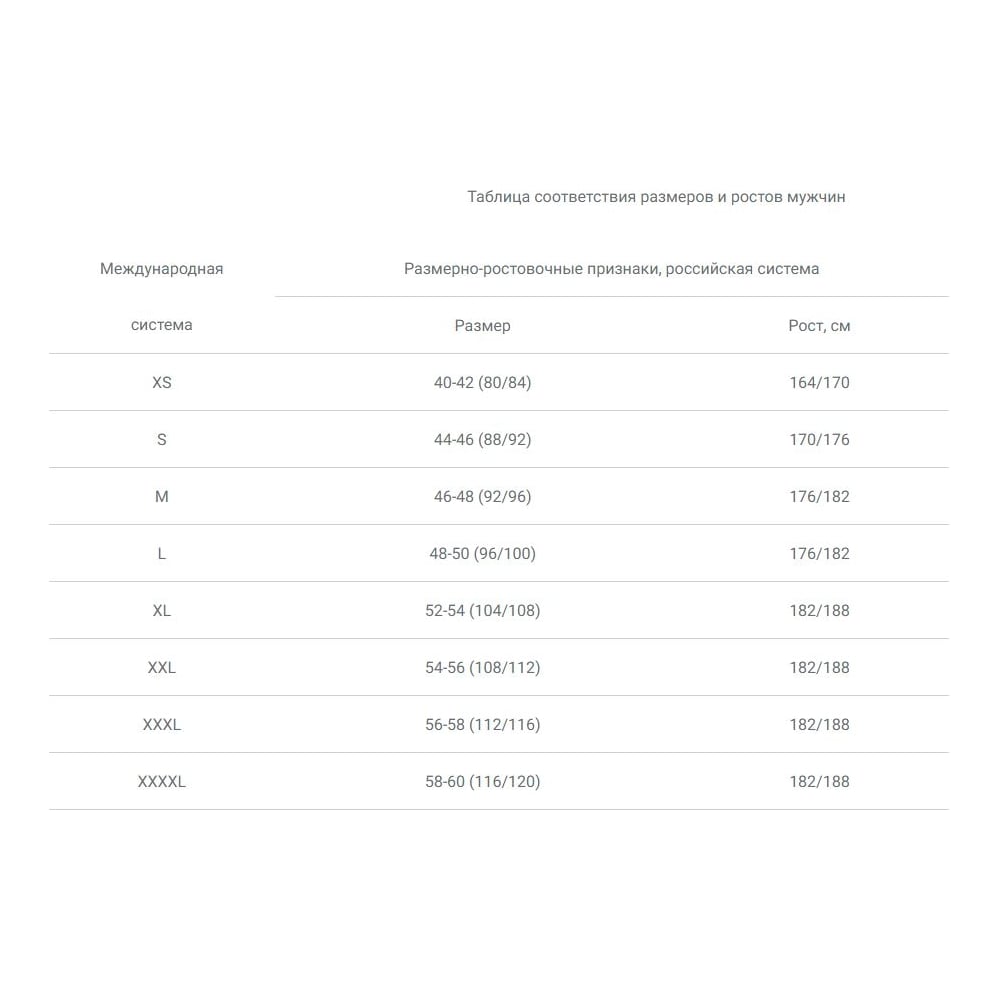Select the M size row label
This screenshot has height=1000, width=1000.
161,497
